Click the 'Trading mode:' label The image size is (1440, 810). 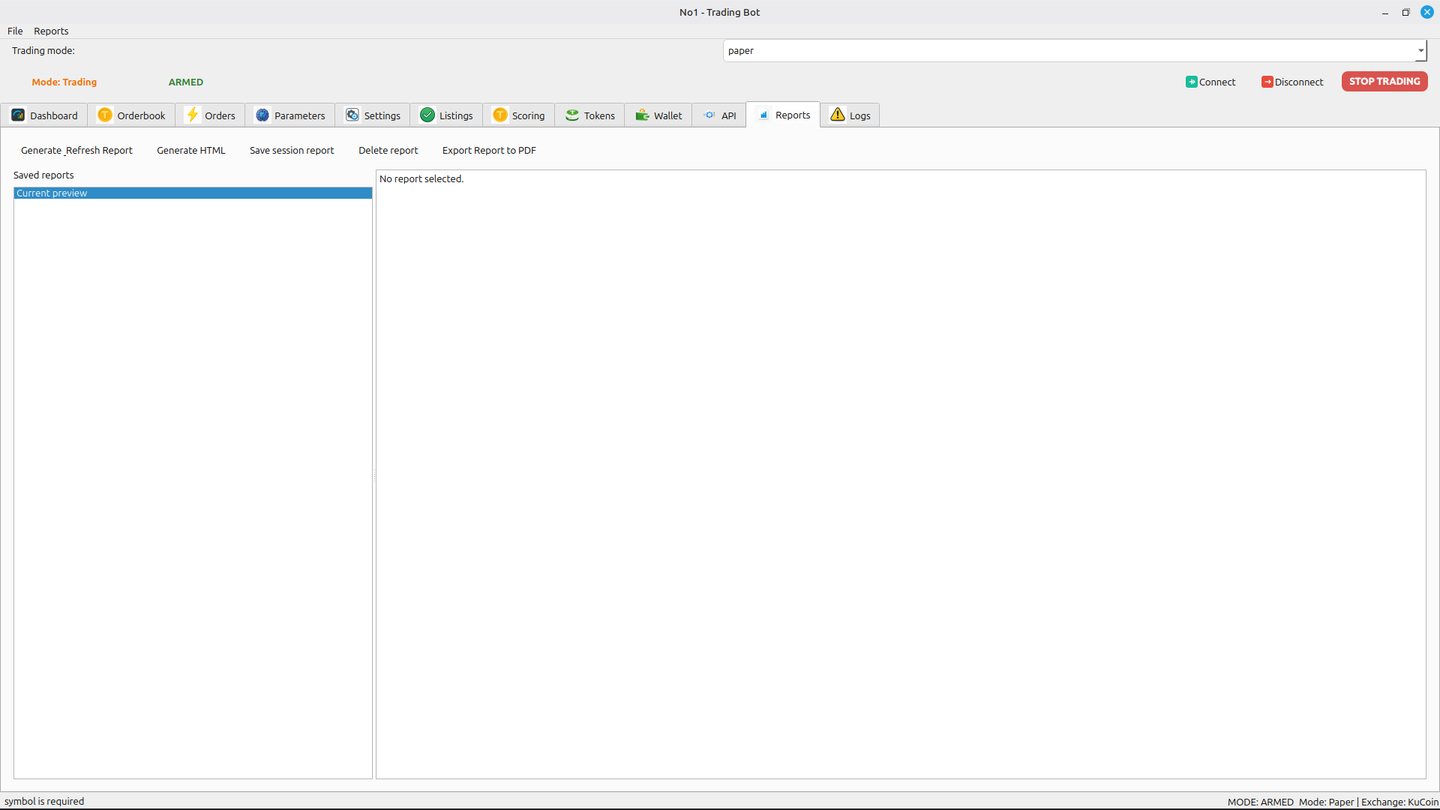point(43,50)
